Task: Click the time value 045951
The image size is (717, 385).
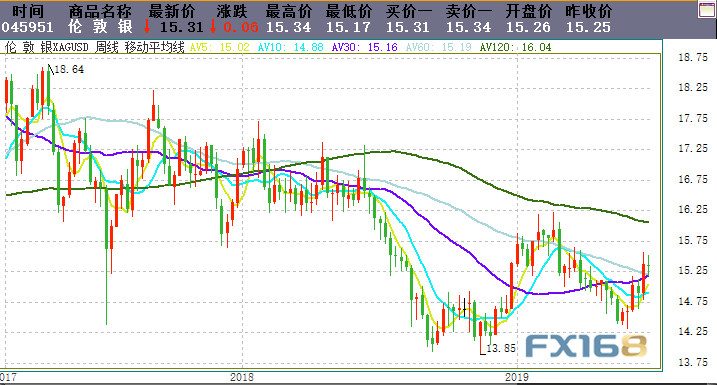Action: click(27, 27)
